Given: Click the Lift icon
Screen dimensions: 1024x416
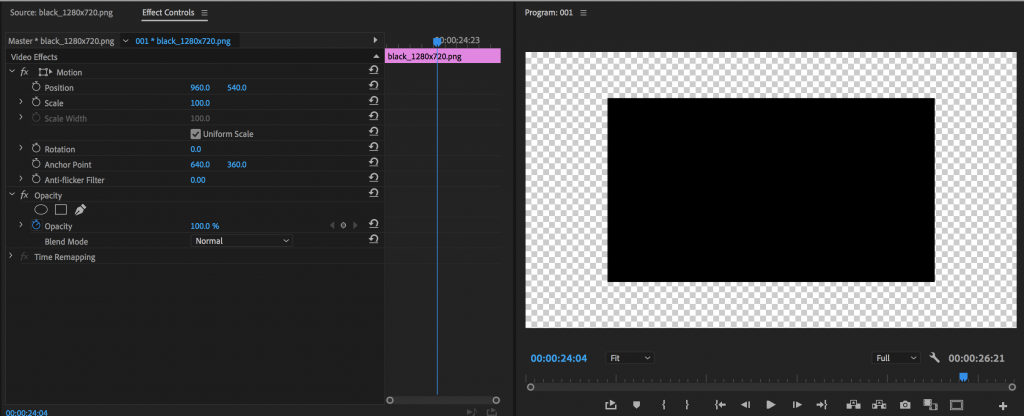Looking at the screenshot, I should point(854,405).
